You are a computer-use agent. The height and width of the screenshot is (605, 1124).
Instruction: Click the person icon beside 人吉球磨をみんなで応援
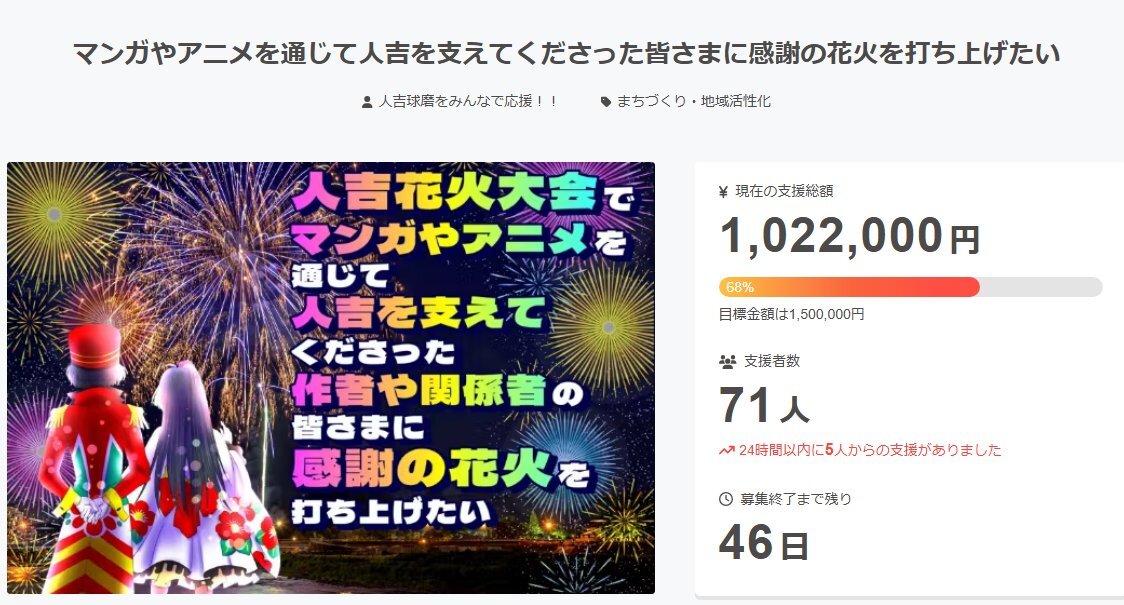tap(367, 102)
